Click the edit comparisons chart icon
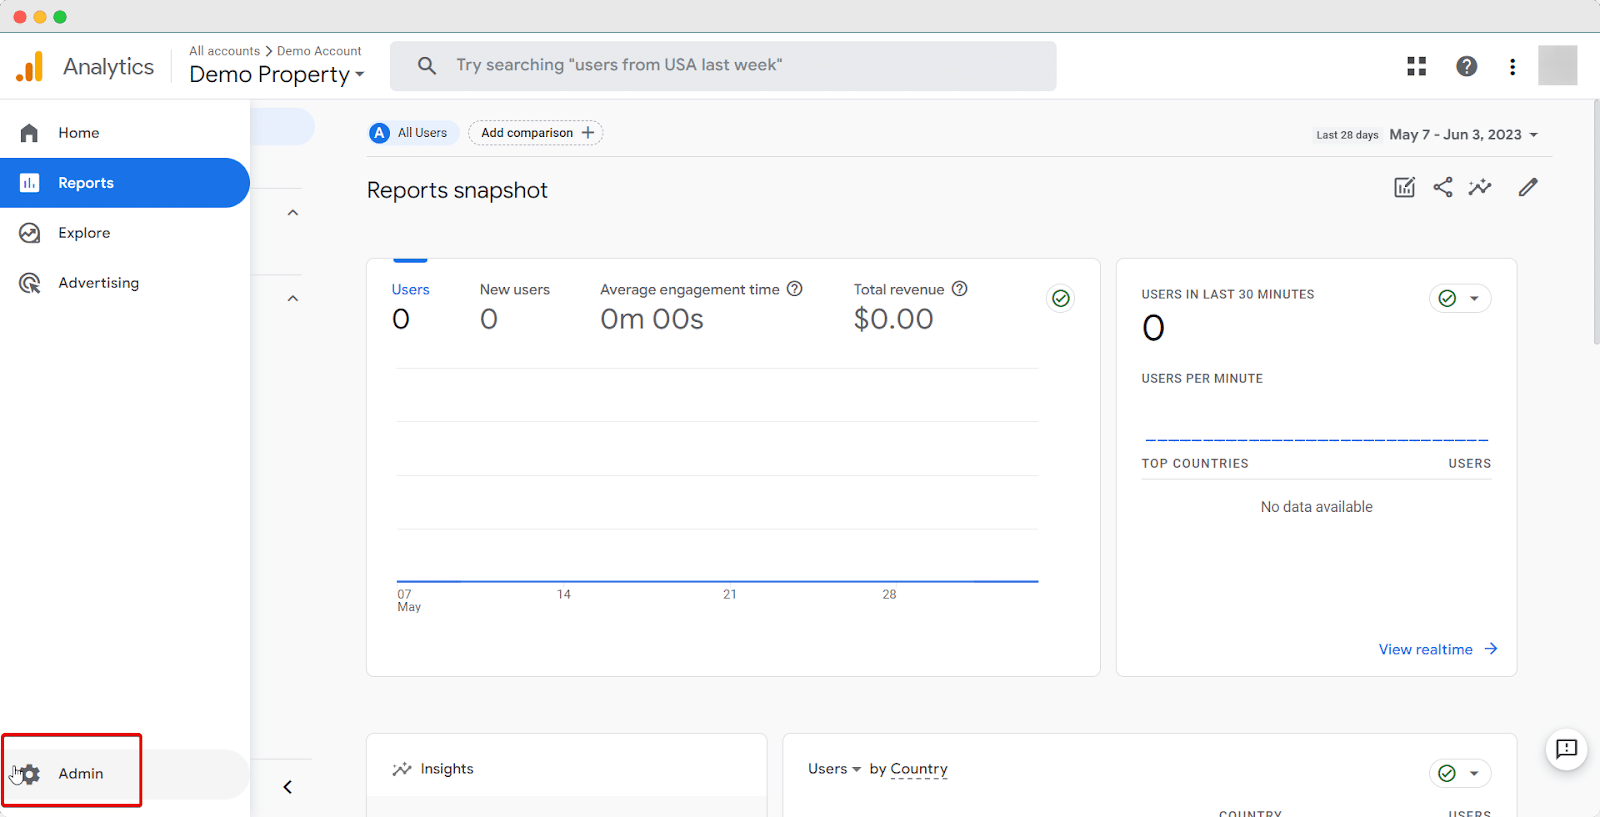1600x817 pixels. point(1404,188)
